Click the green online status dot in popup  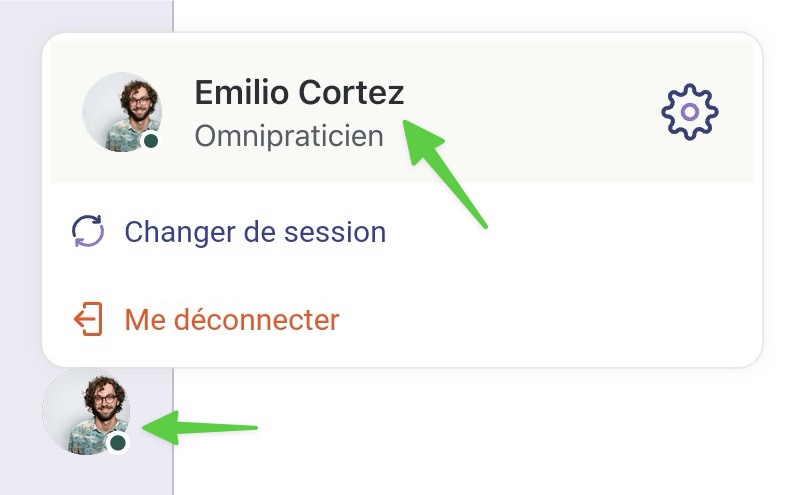pyautogui.click(x=151, y=140)
